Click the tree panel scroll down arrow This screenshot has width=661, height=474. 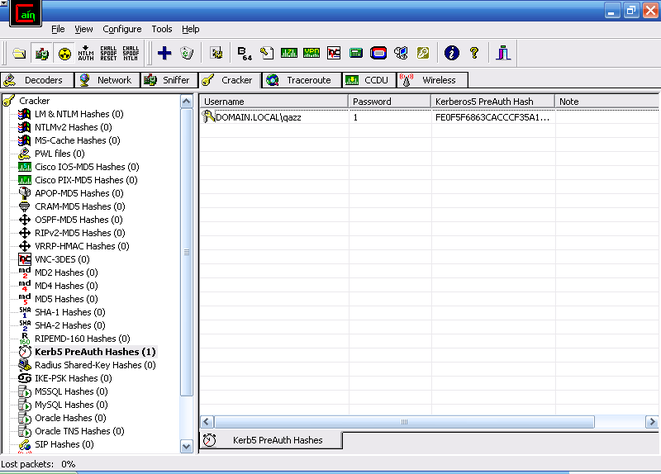click(186, 446)
